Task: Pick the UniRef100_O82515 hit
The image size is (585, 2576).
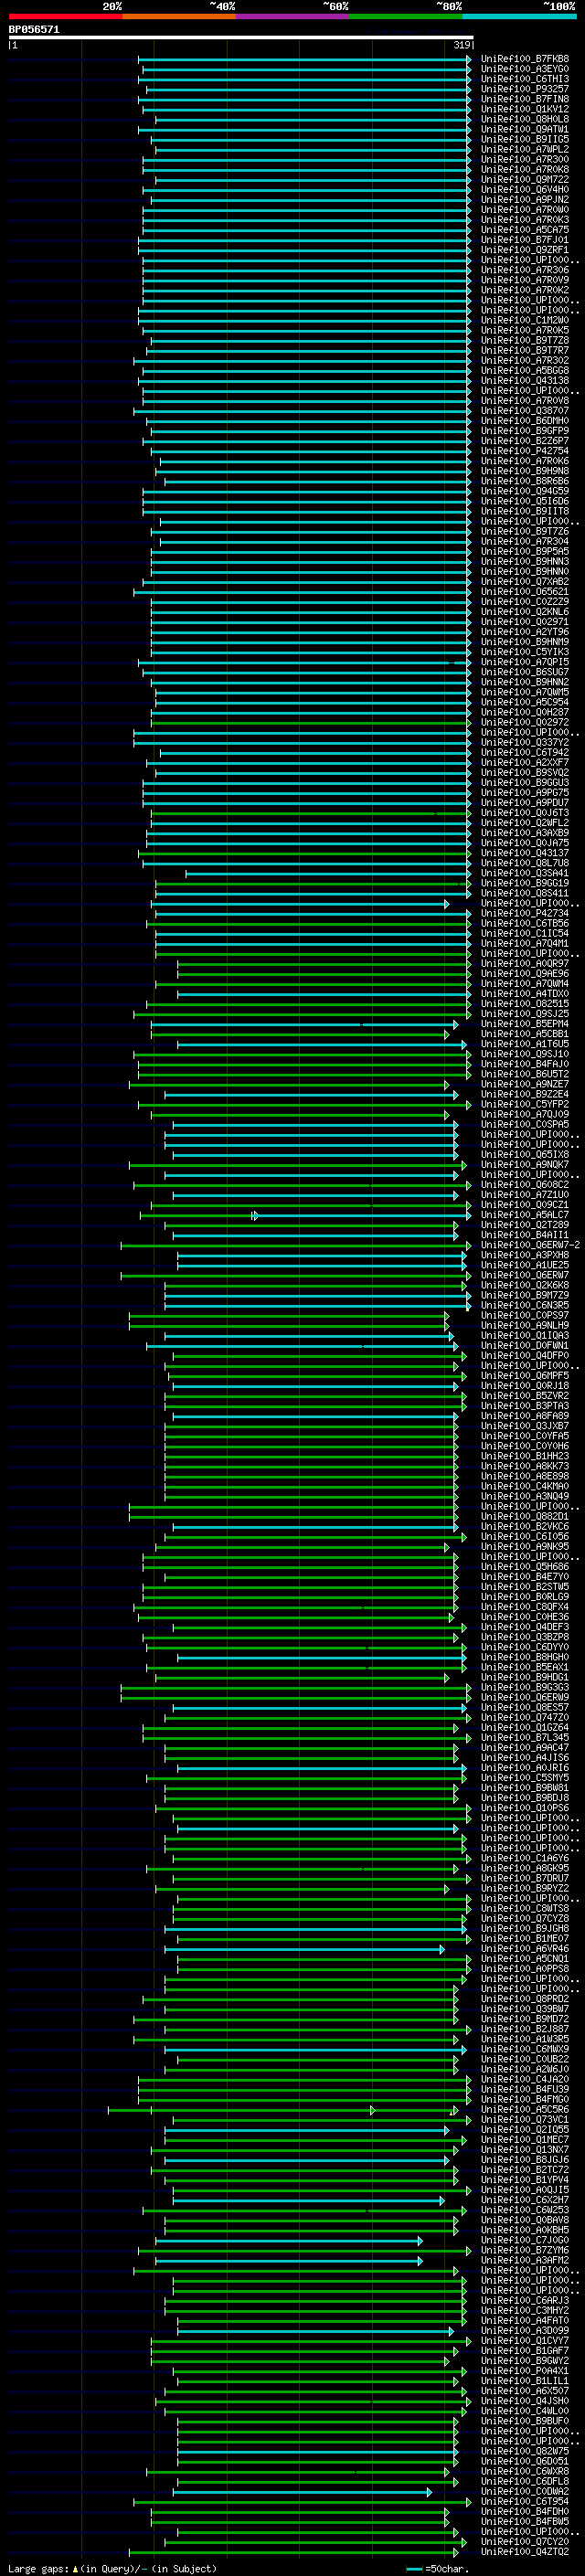Action: tap(525, 1004)
